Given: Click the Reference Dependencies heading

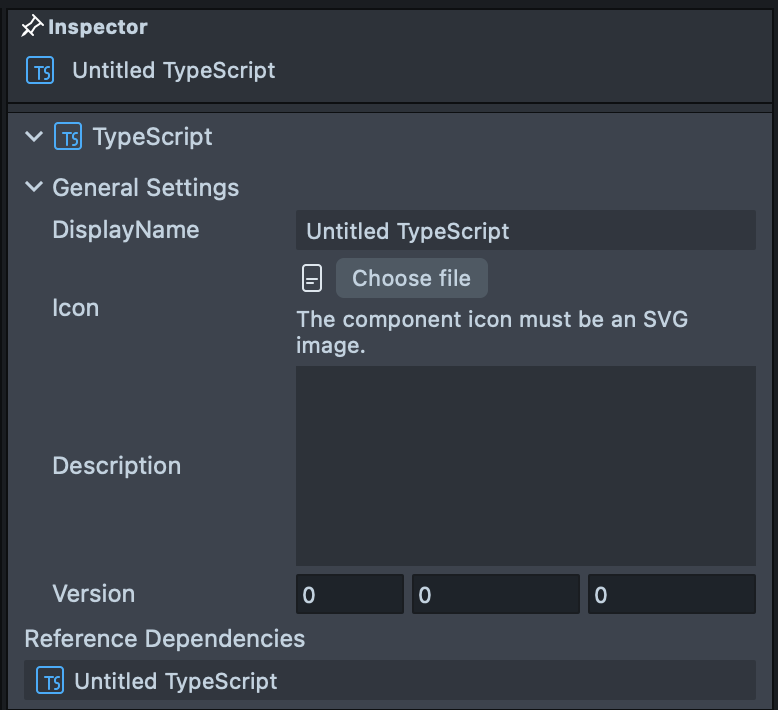Looking at the screenshot, I should tap(165, 638).
